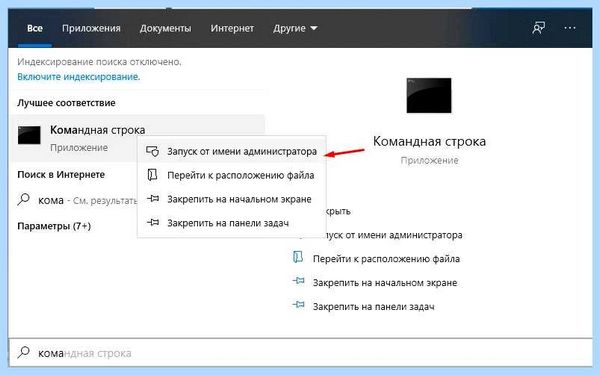Select Командная строка best match result

pyautogui.click(x=137, y=138)
